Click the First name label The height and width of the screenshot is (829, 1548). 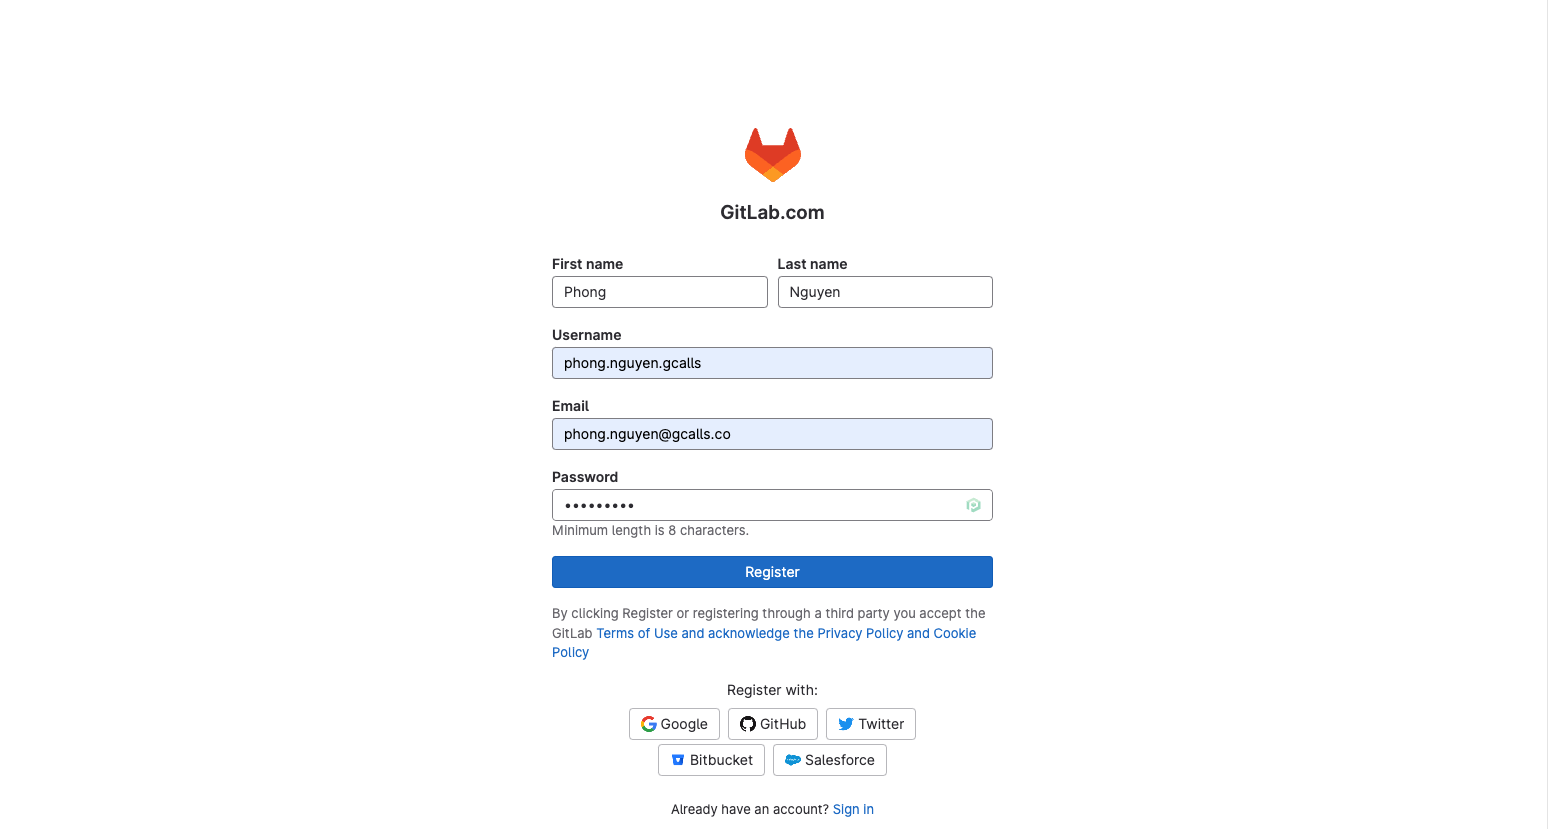pos(587,264)
